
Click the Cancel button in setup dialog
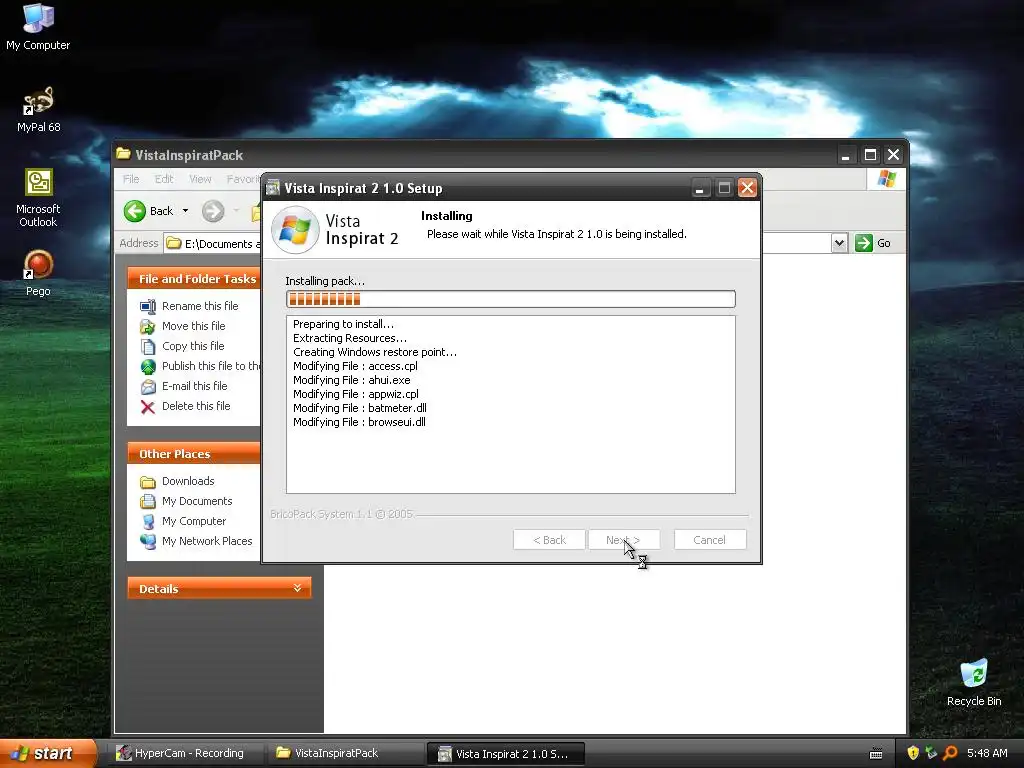pyautogui.click(x=710, y=540)
